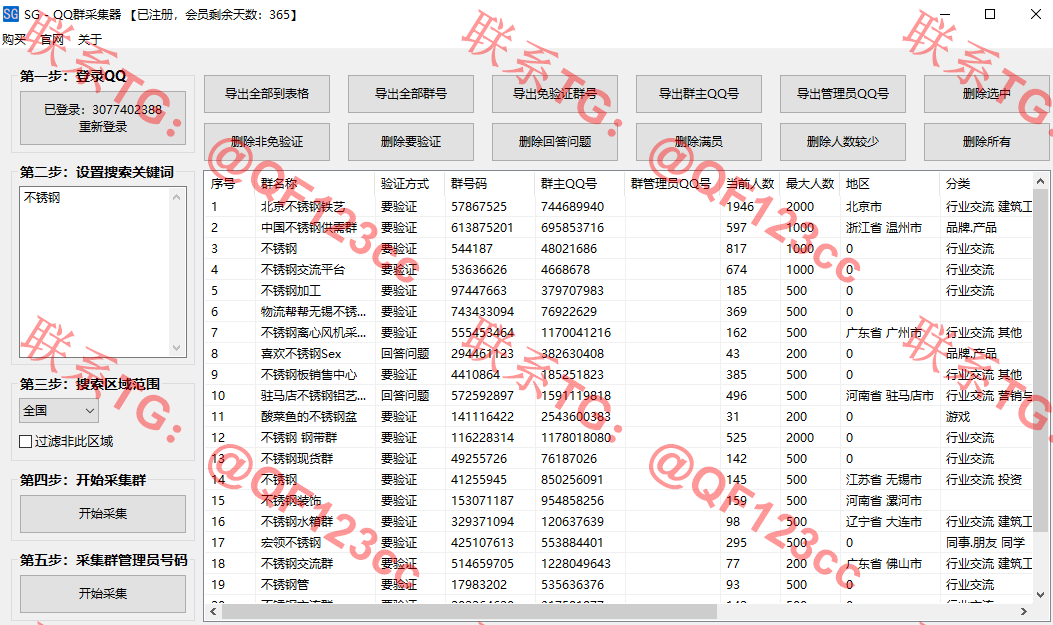Viewport: 1053px width, 625px height.
Task: Click the table vertical scroll-up arrow
Action: [x=1040, y=181]
